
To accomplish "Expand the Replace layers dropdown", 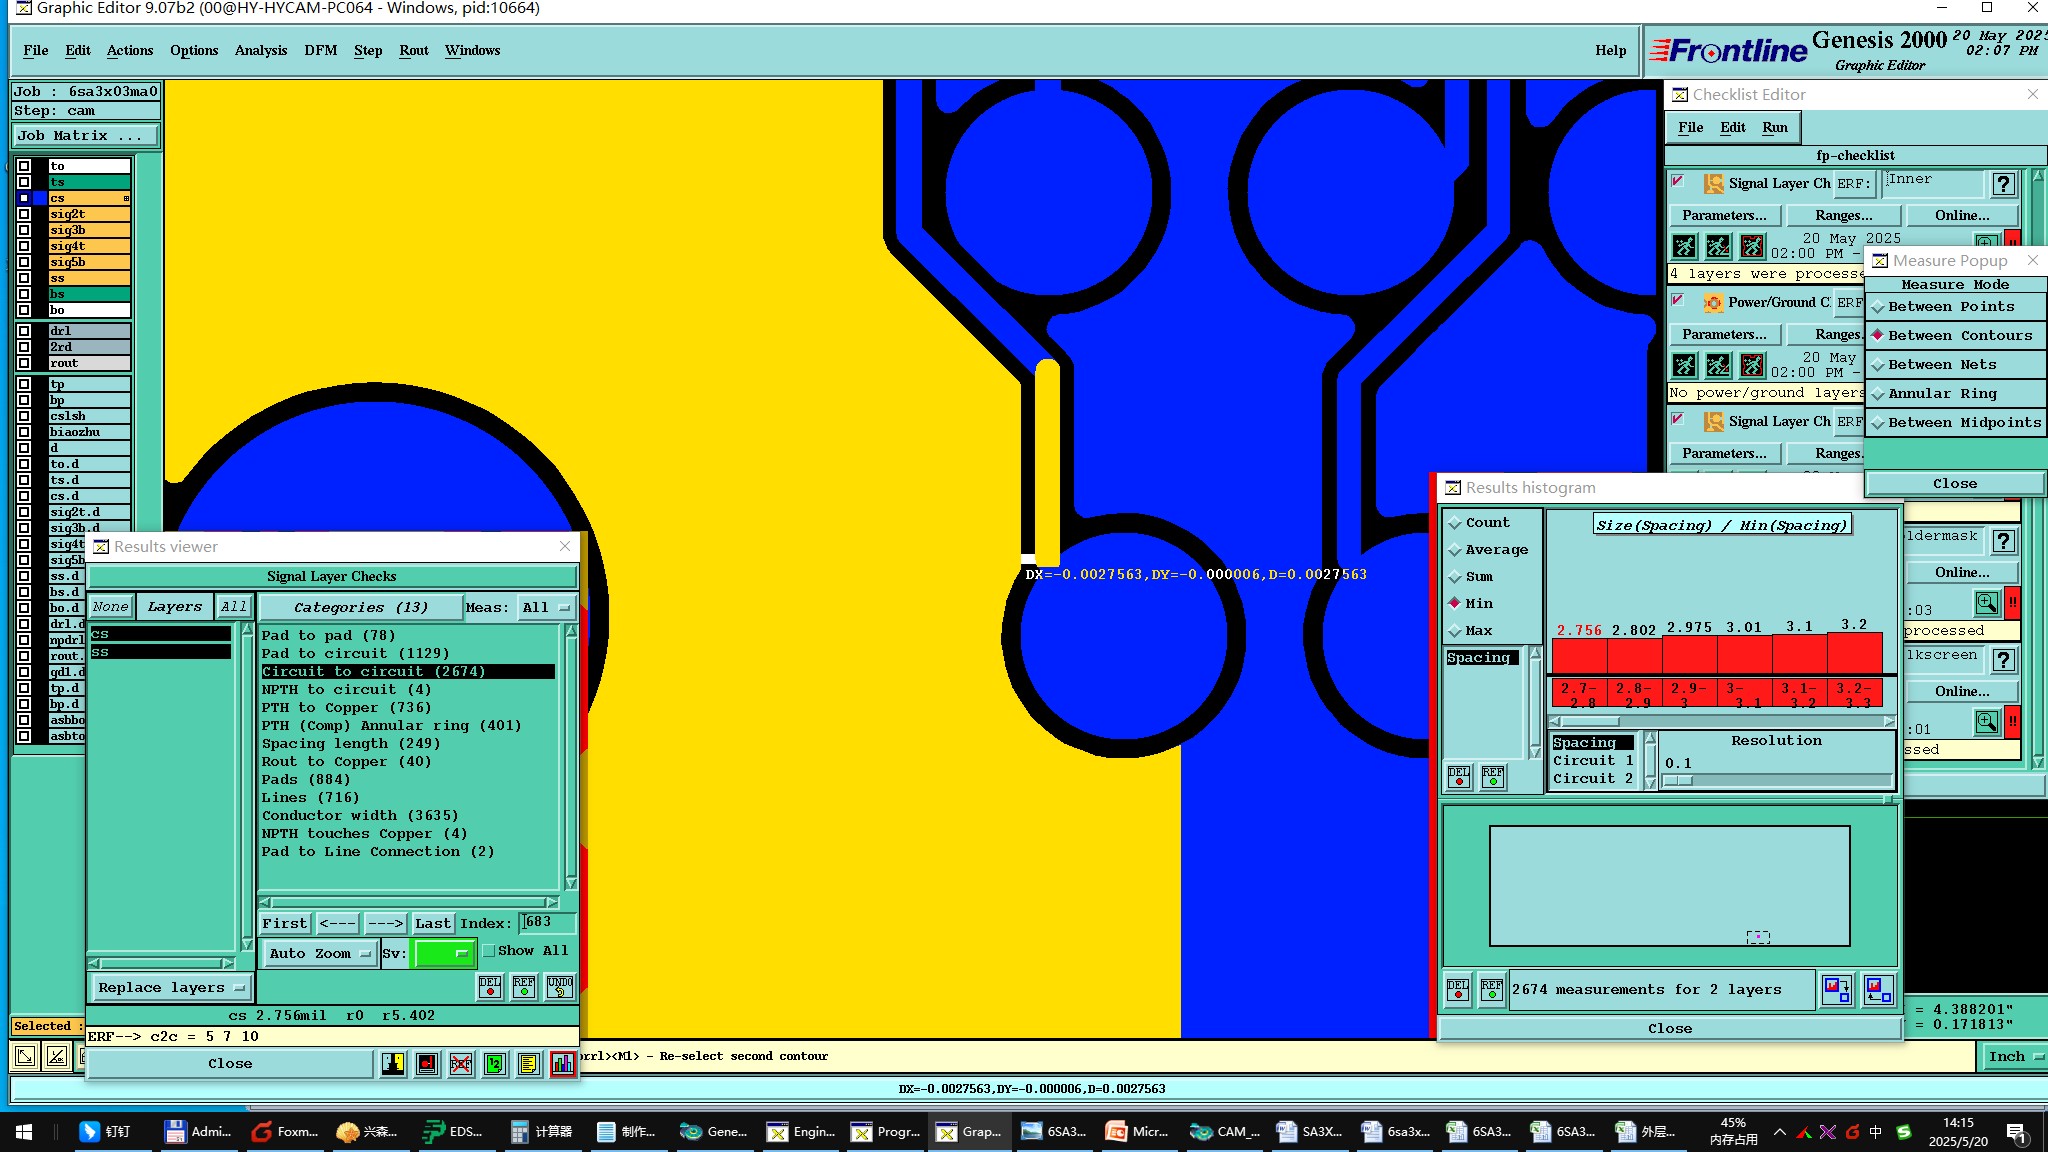I will click(x=171, y=988).
